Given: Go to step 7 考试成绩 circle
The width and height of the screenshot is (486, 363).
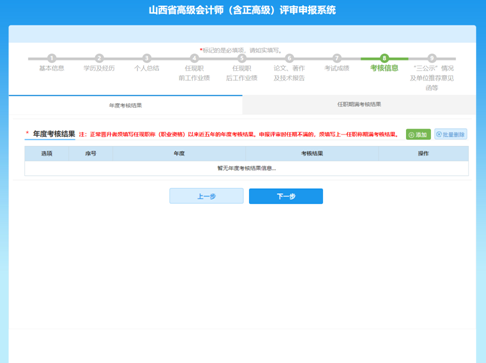Looking at the screenshot, I should tap(337, 58).
